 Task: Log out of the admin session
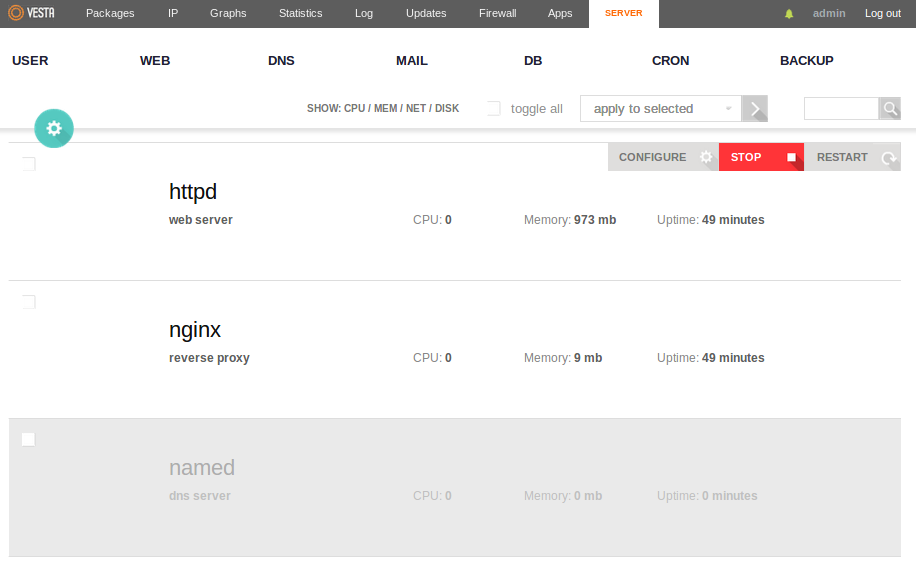coord(882,14)
